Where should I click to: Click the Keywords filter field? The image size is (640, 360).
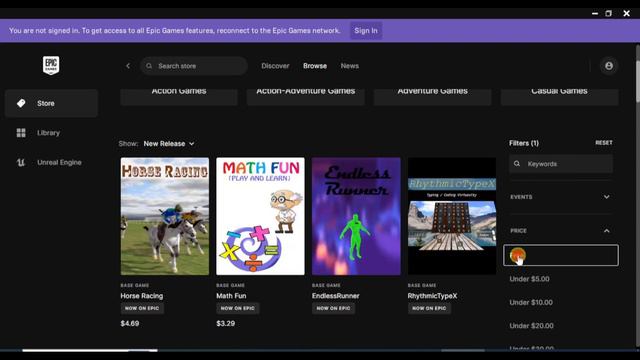click(561, 164)
